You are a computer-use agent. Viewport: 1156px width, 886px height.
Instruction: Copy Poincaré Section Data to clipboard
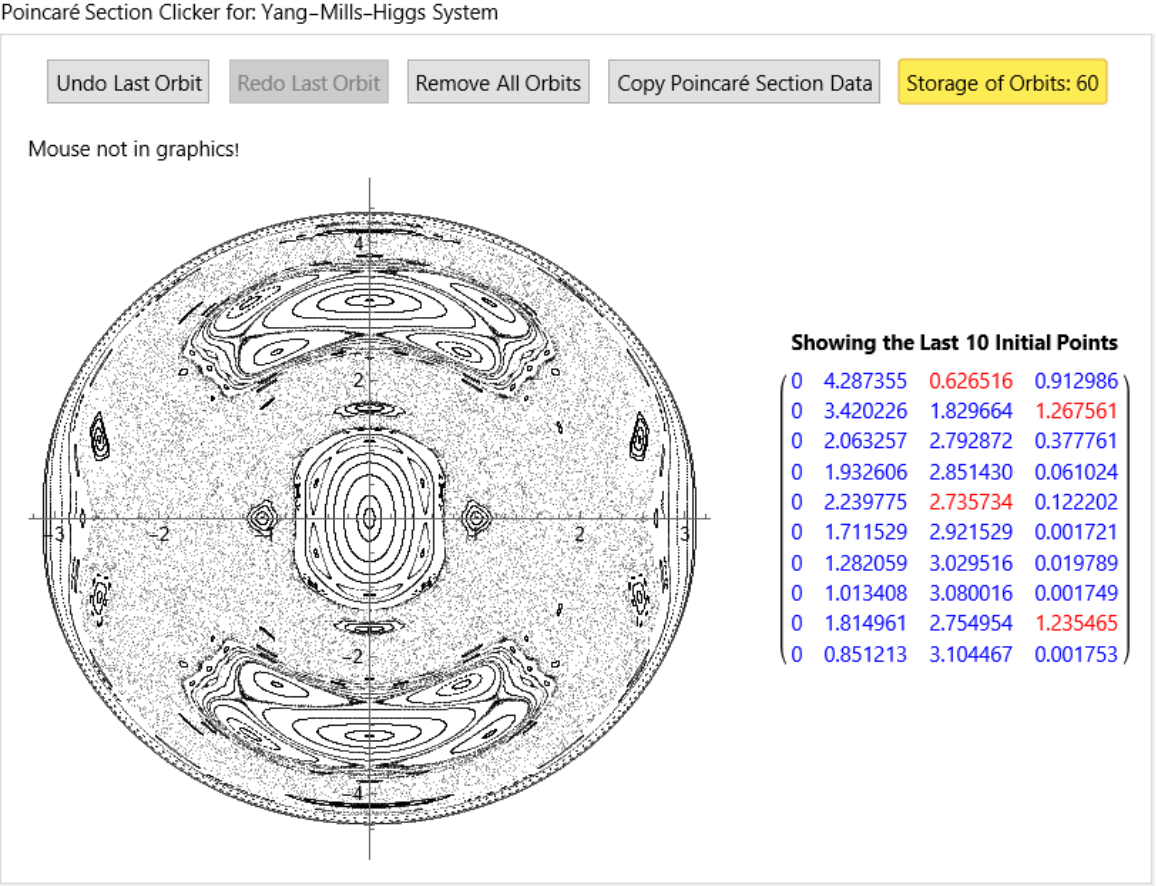click(x=744, y=83)
